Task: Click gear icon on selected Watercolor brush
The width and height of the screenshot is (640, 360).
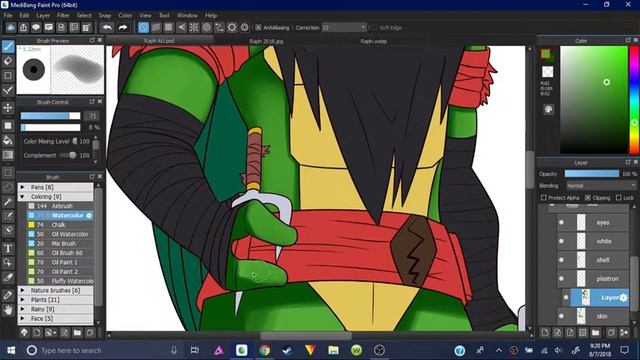Action: [x=89, y=216]
